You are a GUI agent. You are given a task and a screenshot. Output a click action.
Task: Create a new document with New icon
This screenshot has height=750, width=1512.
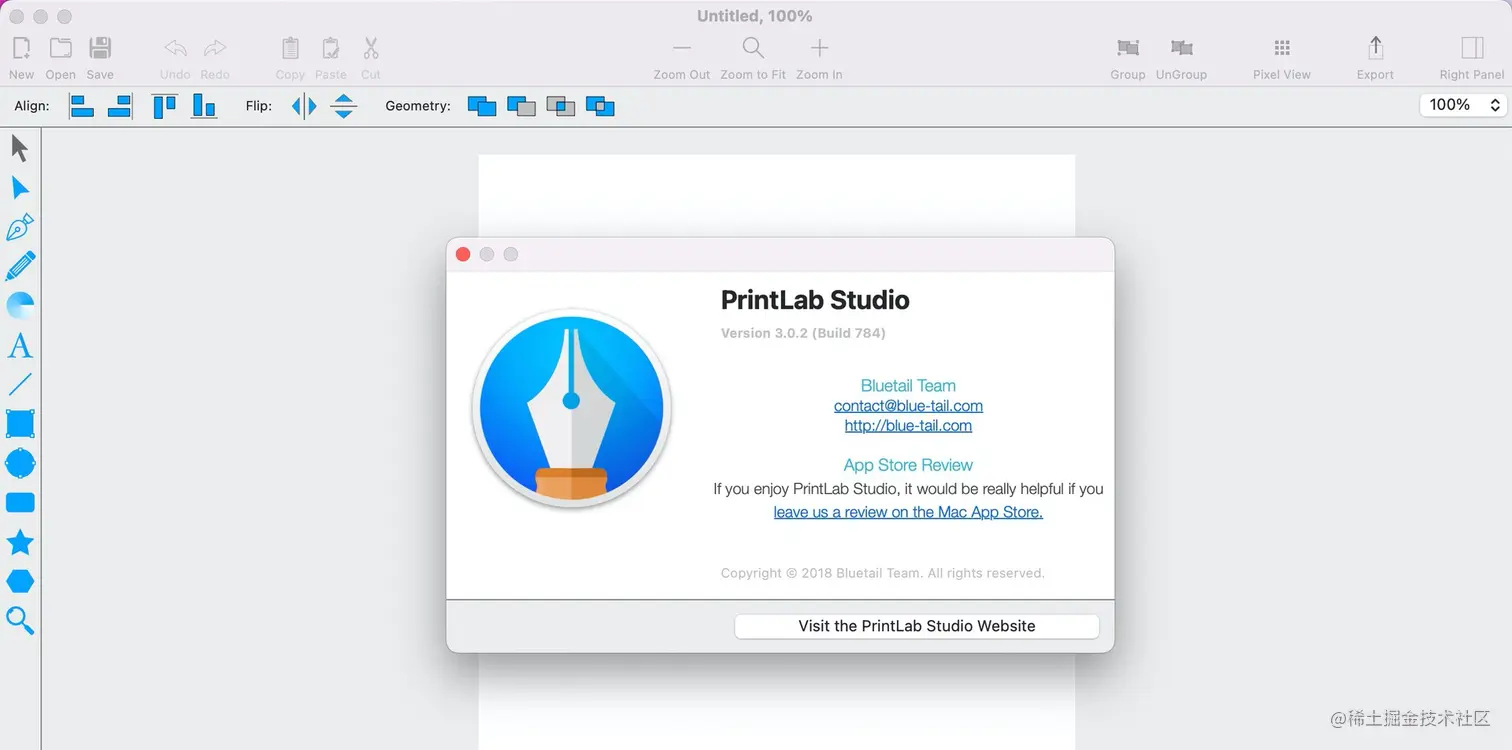pyautogui.click(x=21, y=48)
